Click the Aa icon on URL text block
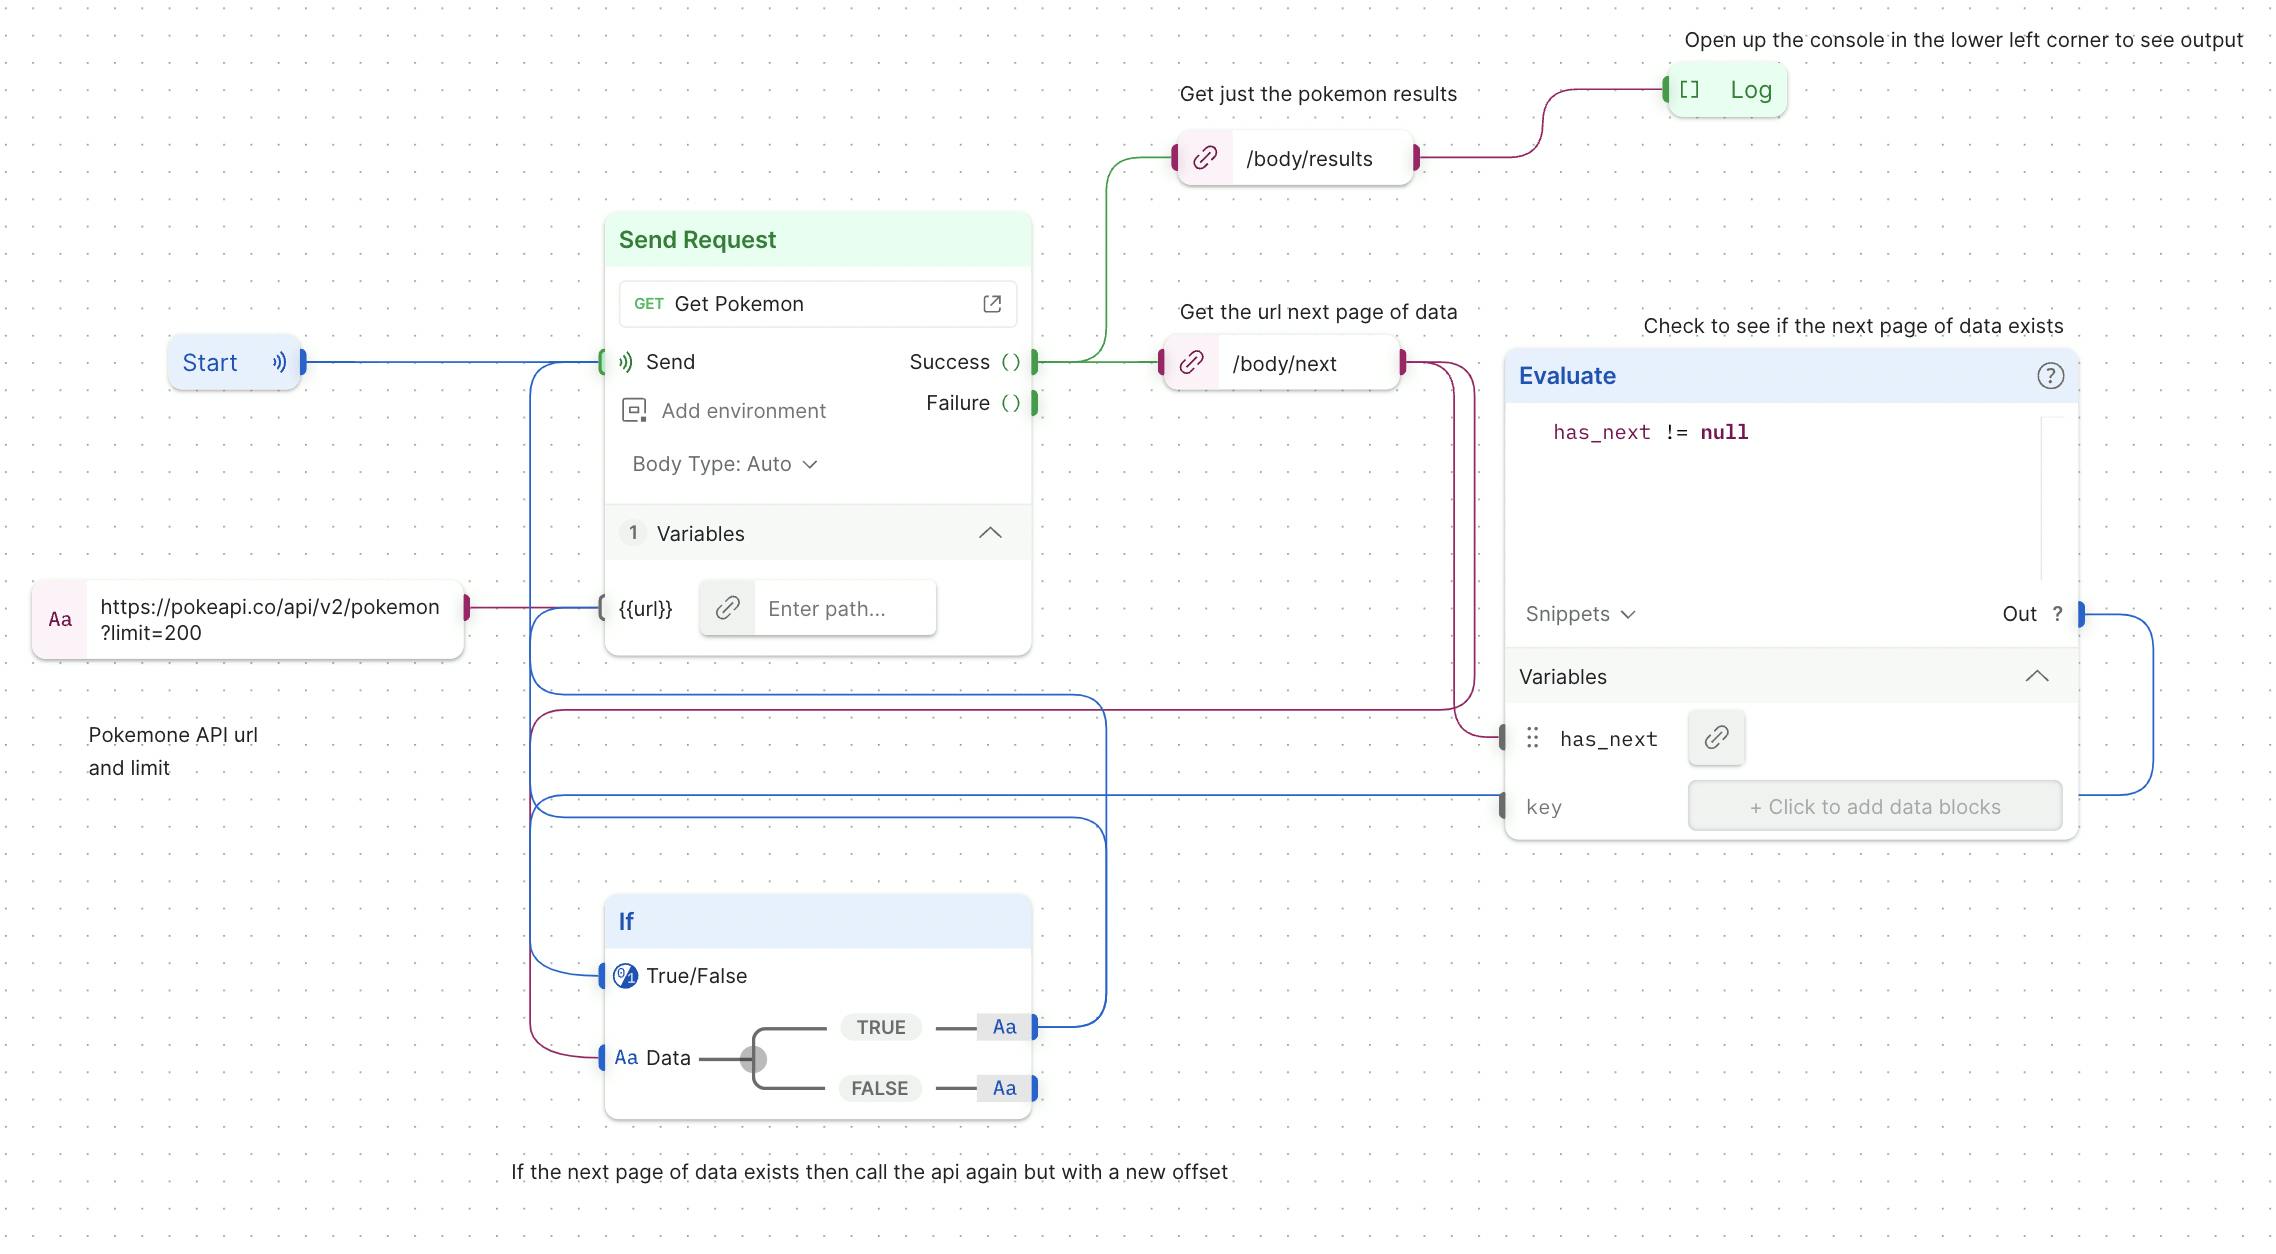2276x1254 pixels. tap(60, 620)
